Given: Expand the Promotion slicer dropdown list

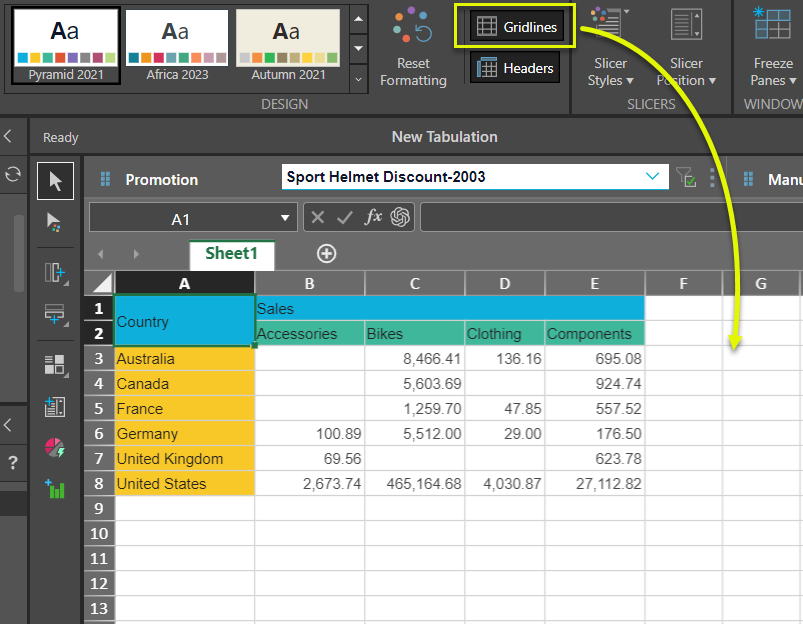Looking at the screenshot, I should 654,177.
